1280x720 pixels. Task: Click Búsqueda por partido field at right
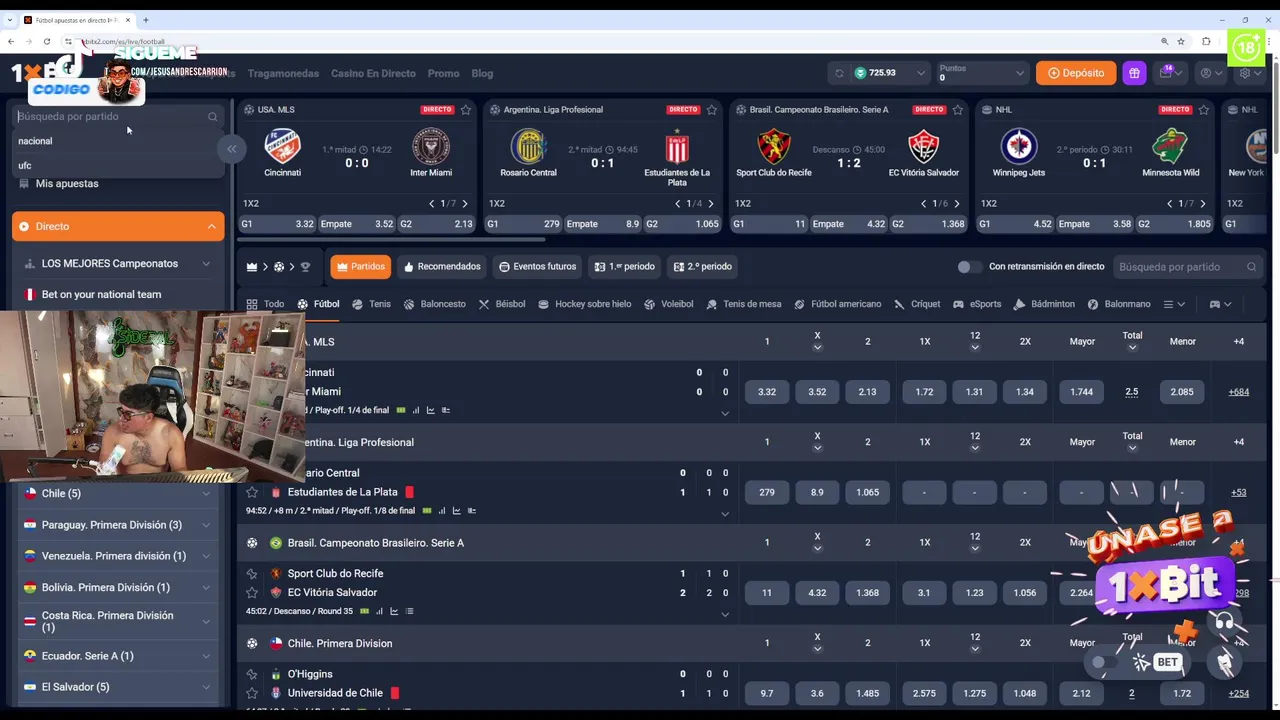pos(1187,267)
